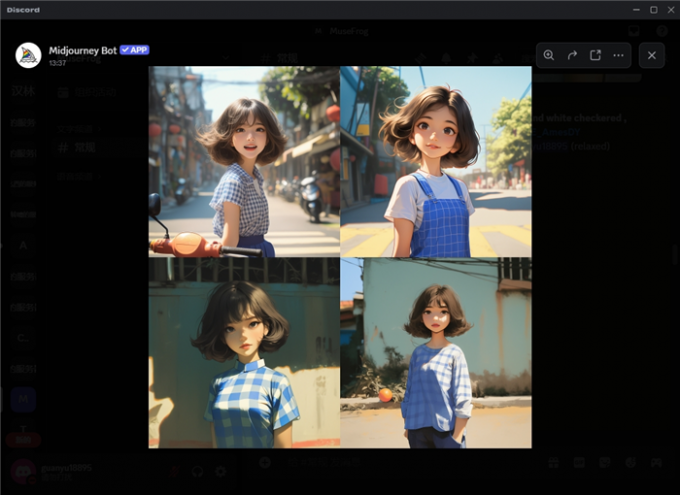
Task: Click the verified APP badge
Action: pos(134,50)
